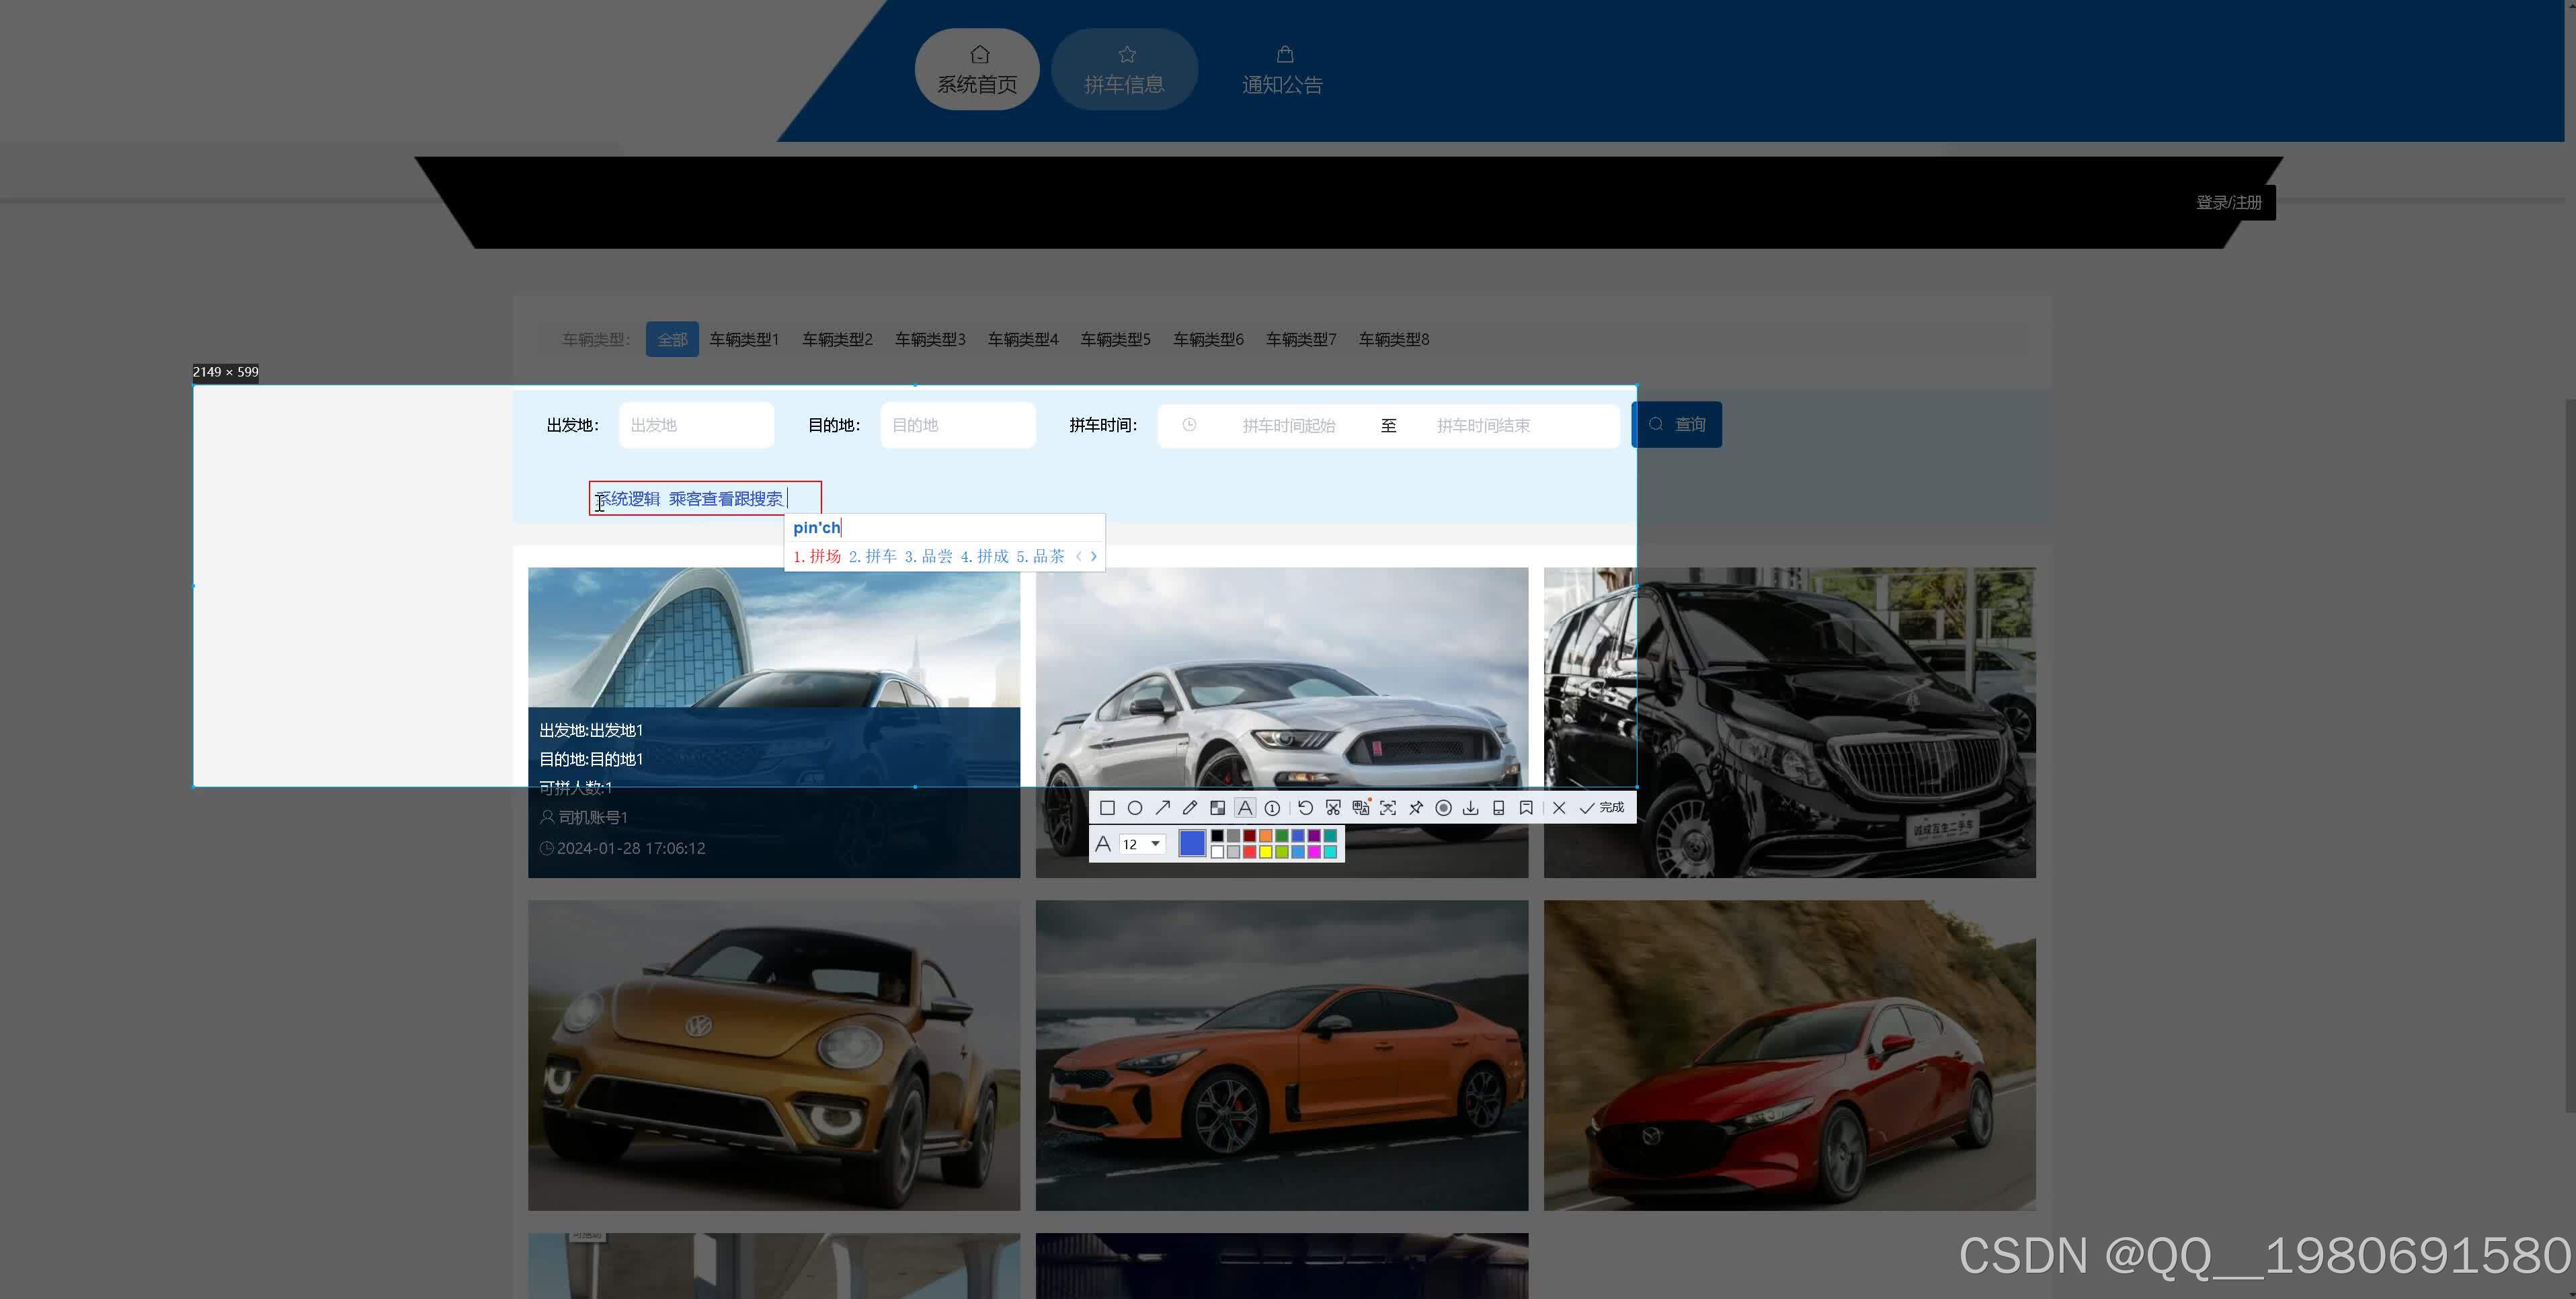Click the 登录/注册 link

[2228, 202]
